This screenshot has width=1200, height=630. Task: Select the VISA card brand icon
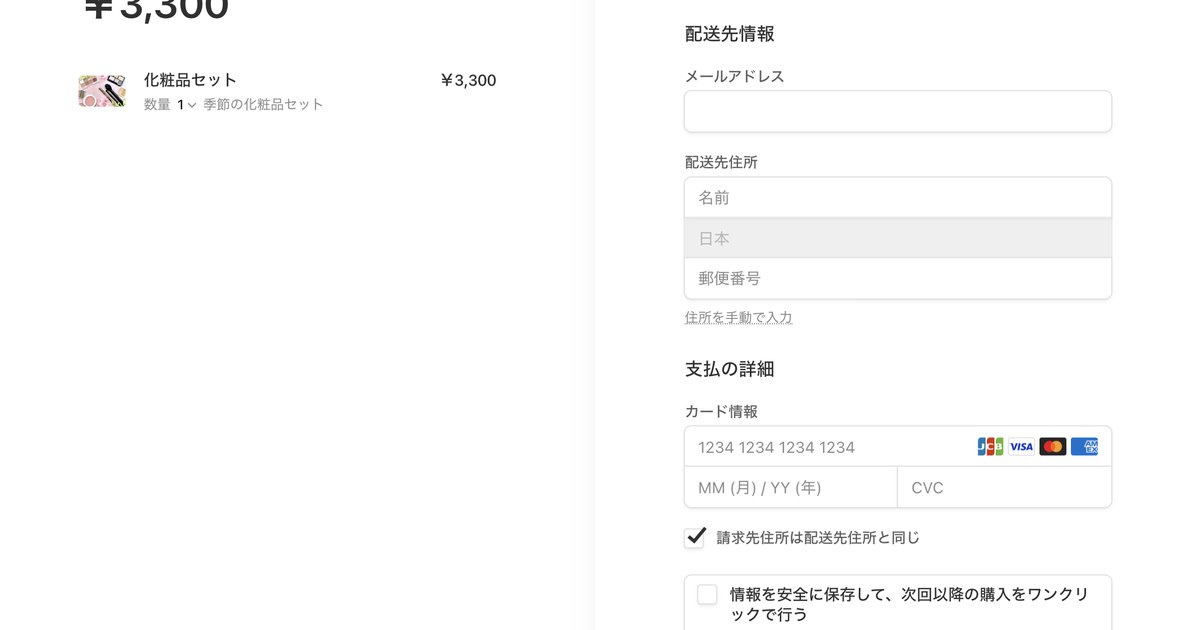[1021, 446]
